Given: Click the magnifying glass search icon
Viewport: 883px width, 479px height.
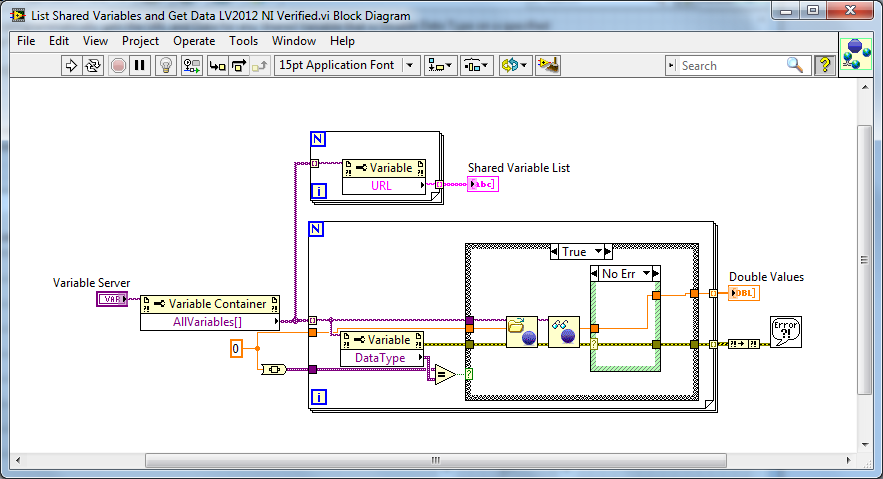Looking at the screenshot, I should pyautogui.click(x=795, y=65).
